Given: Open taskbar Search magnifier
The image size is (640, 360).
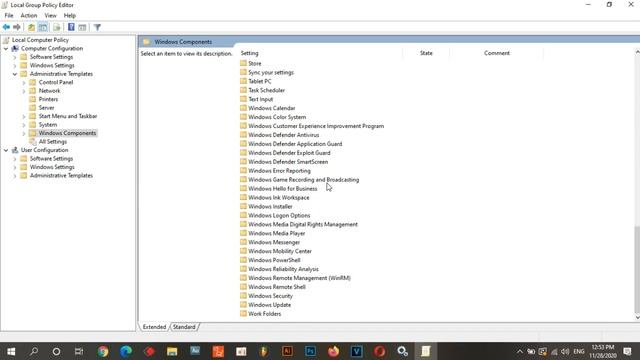Looking at the screenshot, I should click(34, 351).
